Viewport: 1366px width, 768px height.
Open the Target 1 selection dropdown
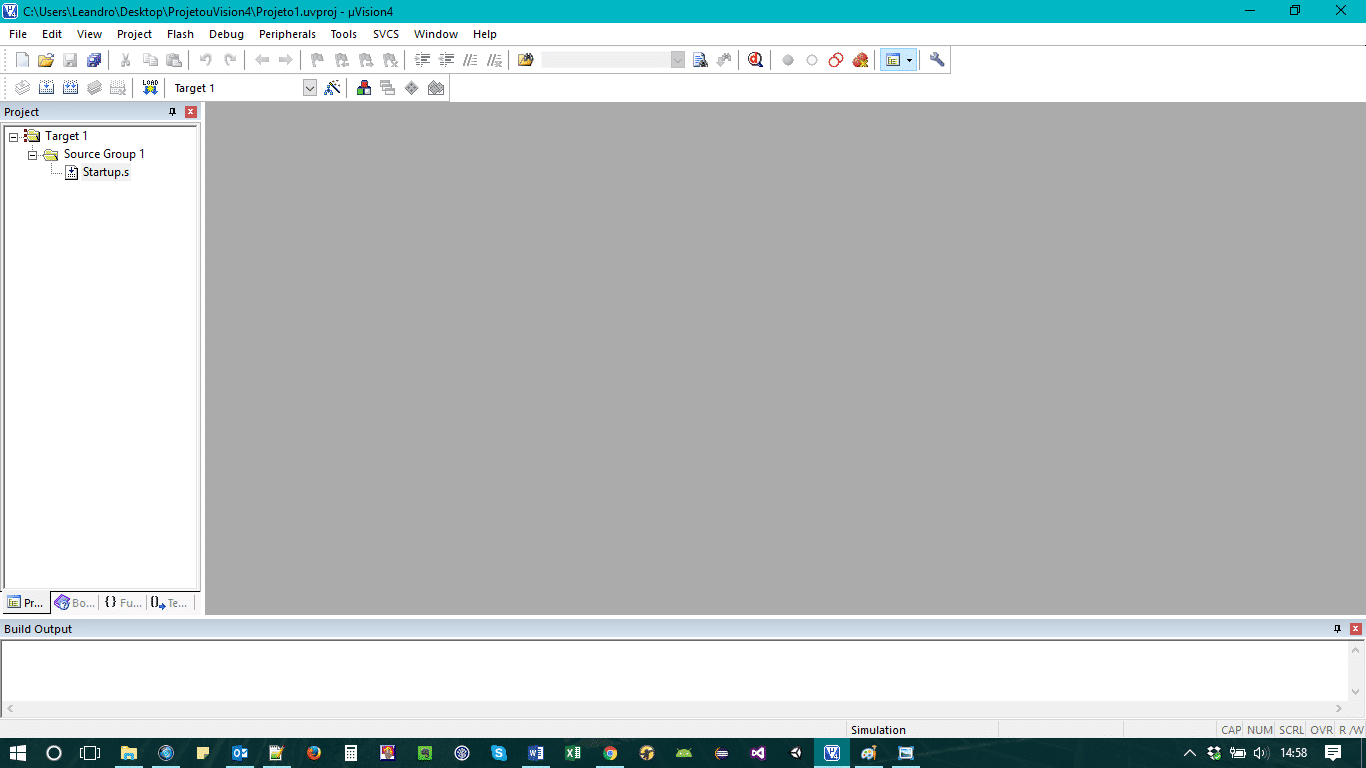pyautogui.click(x=309, y=88)
